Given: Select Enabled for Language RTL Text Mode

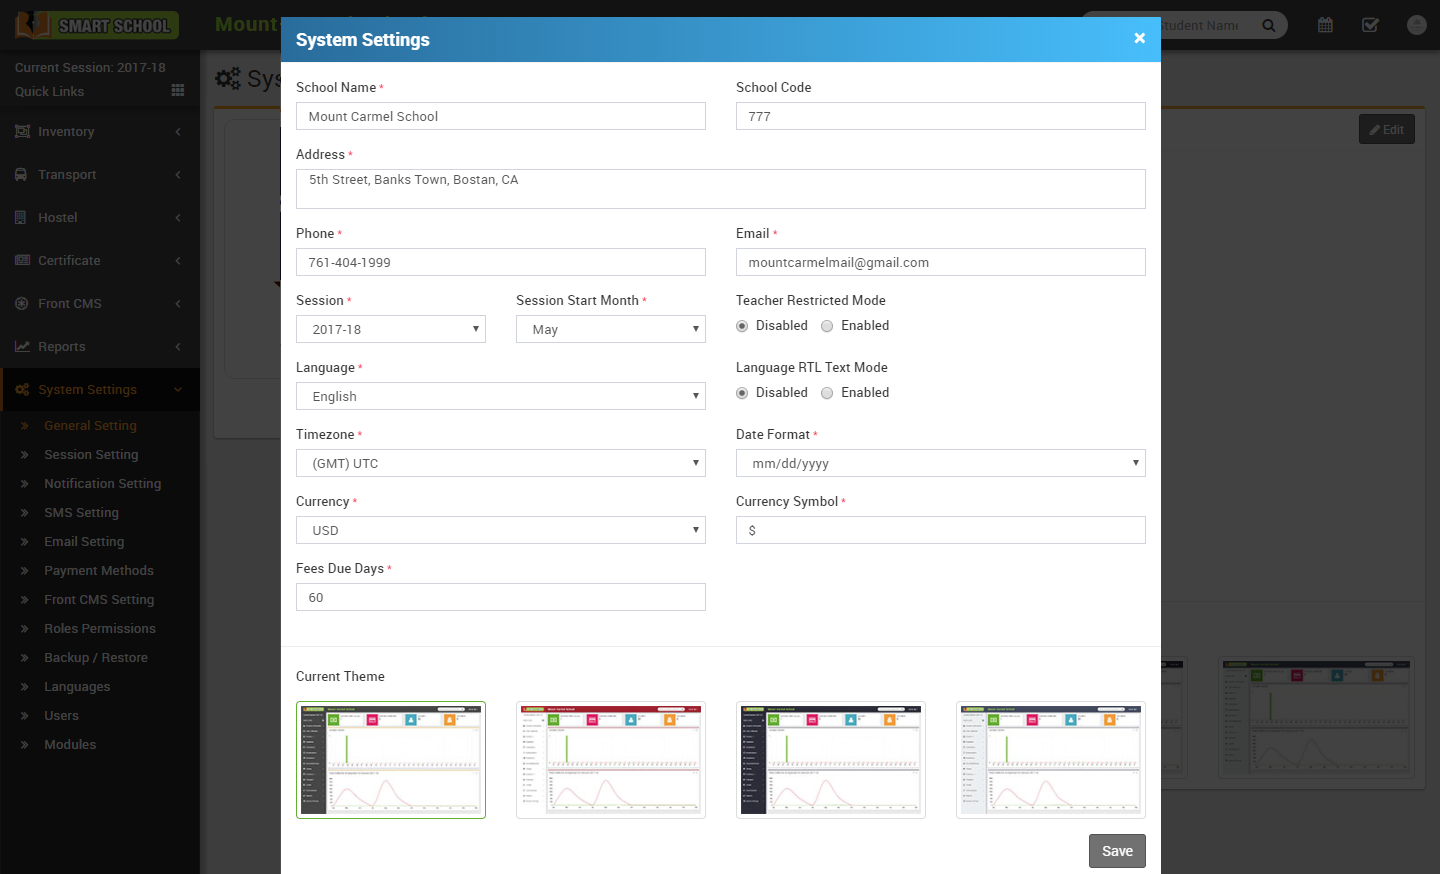Looking at the screenshot, I should pyautogui.click(x=827, y=393).
